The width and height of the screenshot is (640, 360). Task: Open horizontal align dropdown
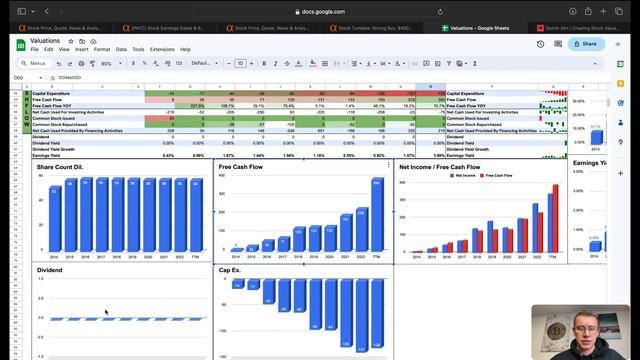tap(356, 64)
